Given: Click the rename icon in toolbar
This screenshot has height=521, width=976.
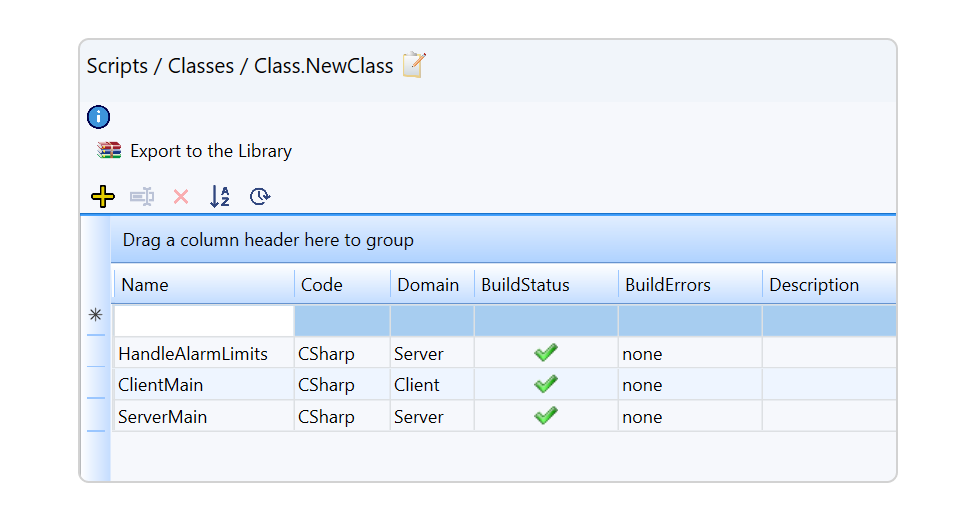Looking at the screenshot, I should pyautogui.click(x=142, y=197).
